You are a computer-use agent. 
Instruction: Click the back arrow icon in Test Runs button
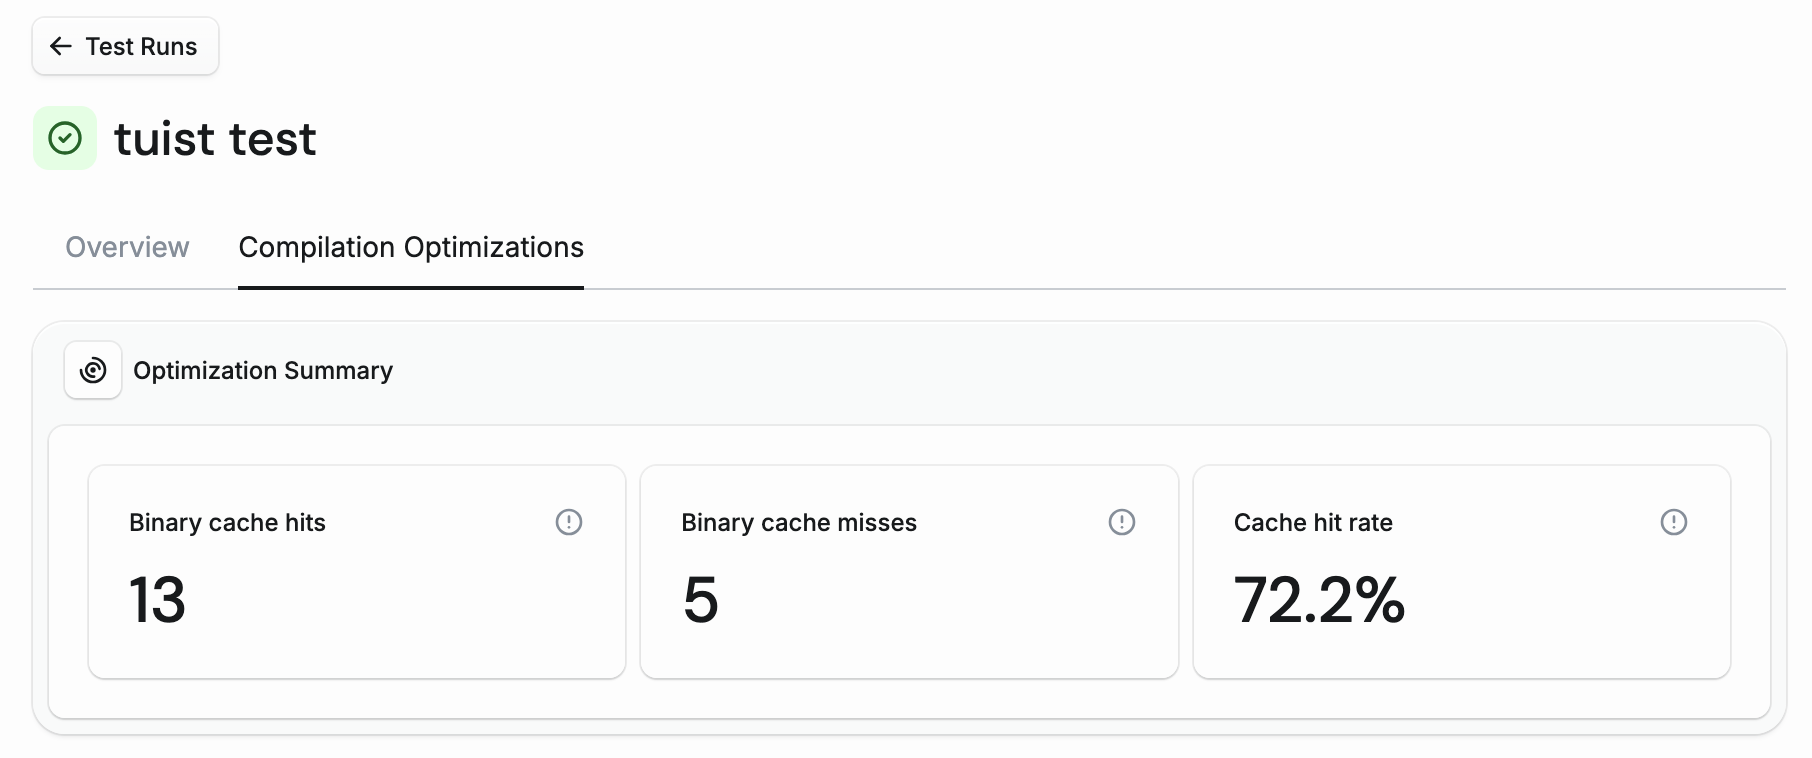[61, 46]
